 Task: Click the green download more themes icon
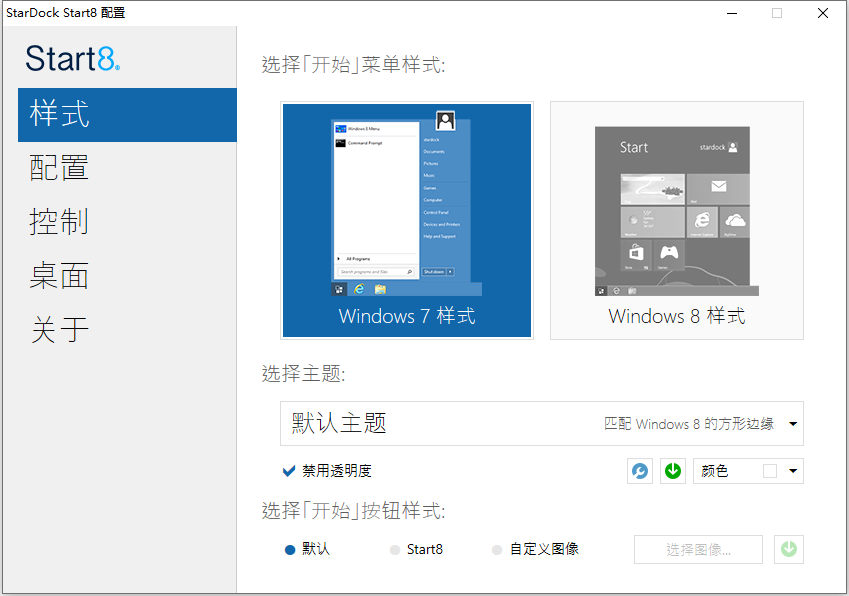pyautogui.click(x=673, y=470)
